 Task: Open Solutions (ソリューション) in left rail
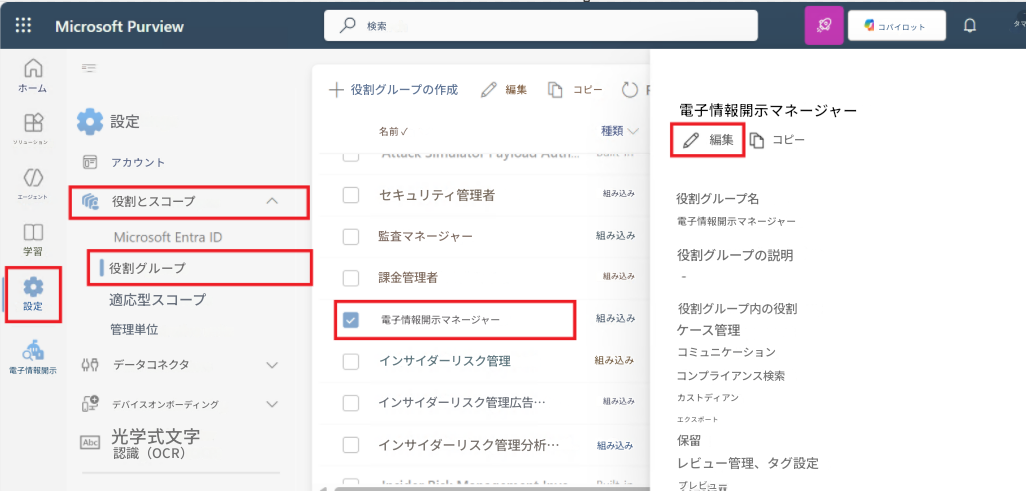click(33, 129)
